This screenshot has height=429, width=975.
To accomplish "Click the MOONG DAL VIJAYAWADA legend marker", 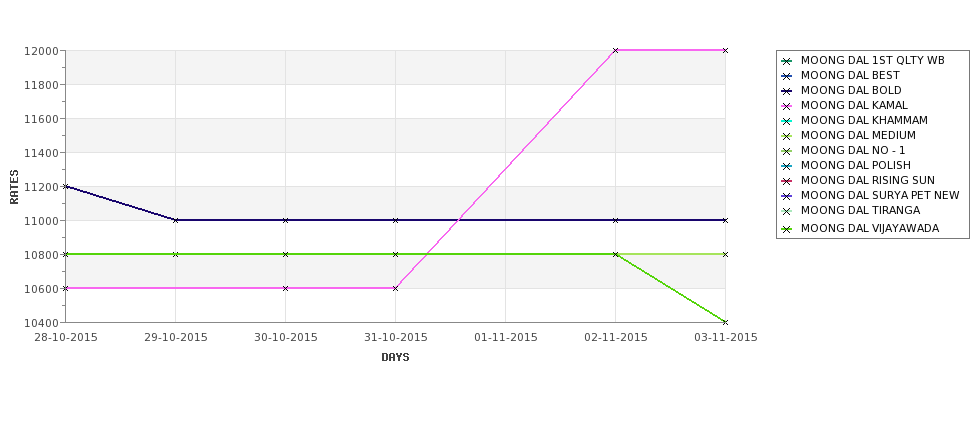I will pyautogui.click(x=787, y=229).
